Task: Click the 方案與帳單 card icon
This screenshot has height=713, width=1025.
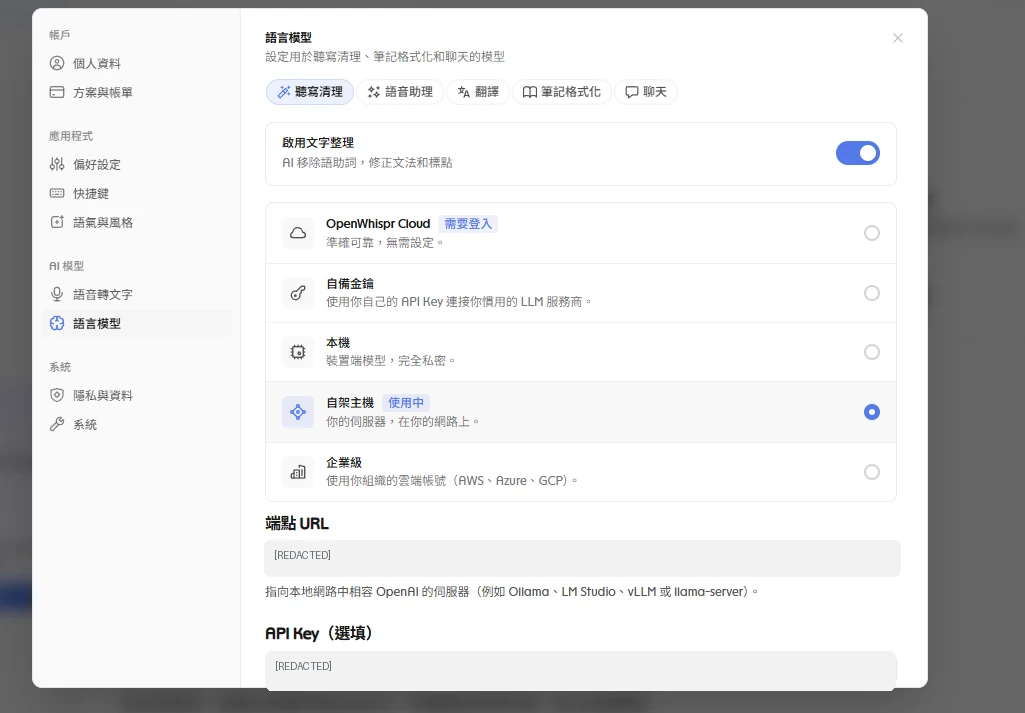Action: [x=57, y=92]
